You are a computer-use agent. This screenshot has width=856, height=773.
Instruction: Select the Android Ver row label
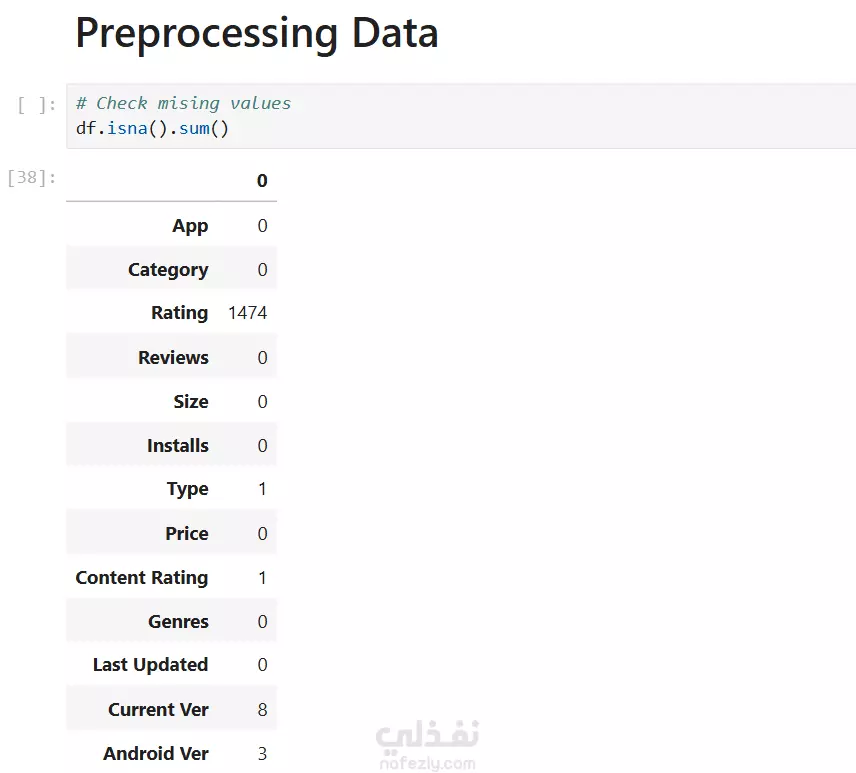point(156,754)
